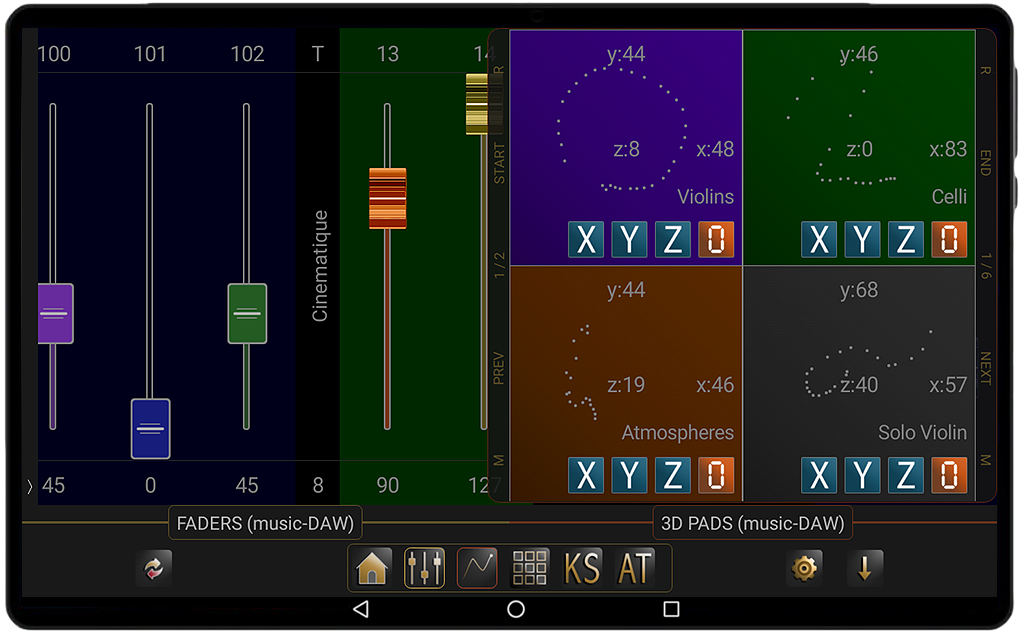Image resolution: width=1024 pixels, height=633 pixels.
Task: Click the blue fader handle on channel 101
Action: tap(150, 429)
